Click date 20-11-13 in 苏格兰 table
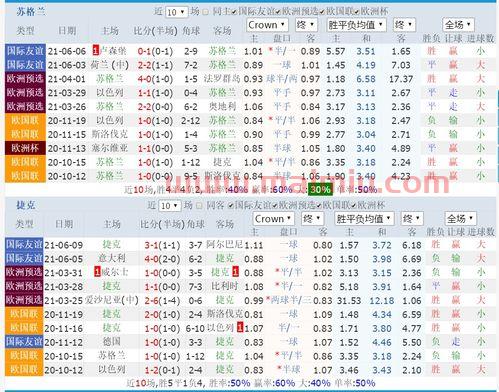Image resolution: width=499 pixels, height=392 pixels. [x=67, y=148]
